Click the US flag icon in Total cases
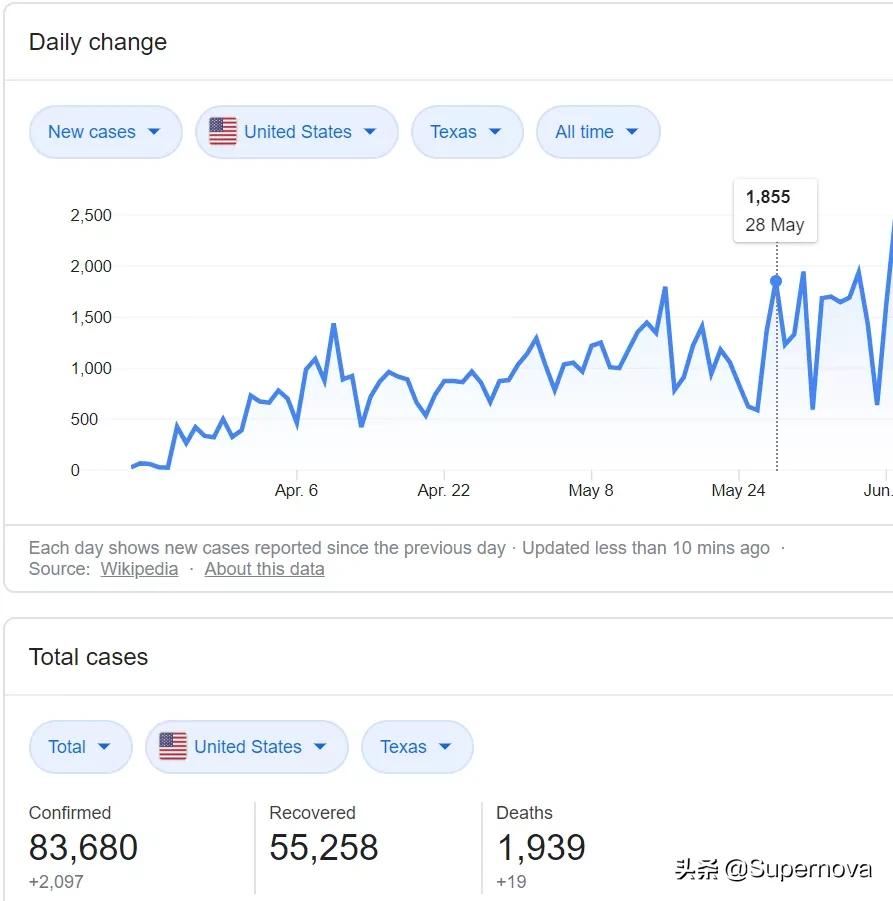The width and height of the screenshot is (893, 901). point(173,747)
